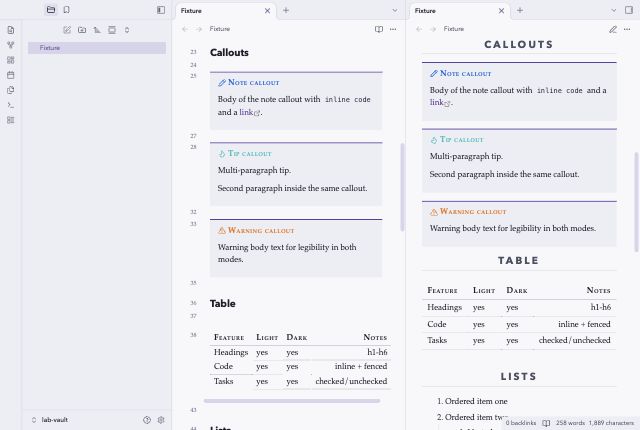Viewport: 640px width, 430px height.
Task: Click '1,889 characters' in status bar
Action: (x=611, y=423)
